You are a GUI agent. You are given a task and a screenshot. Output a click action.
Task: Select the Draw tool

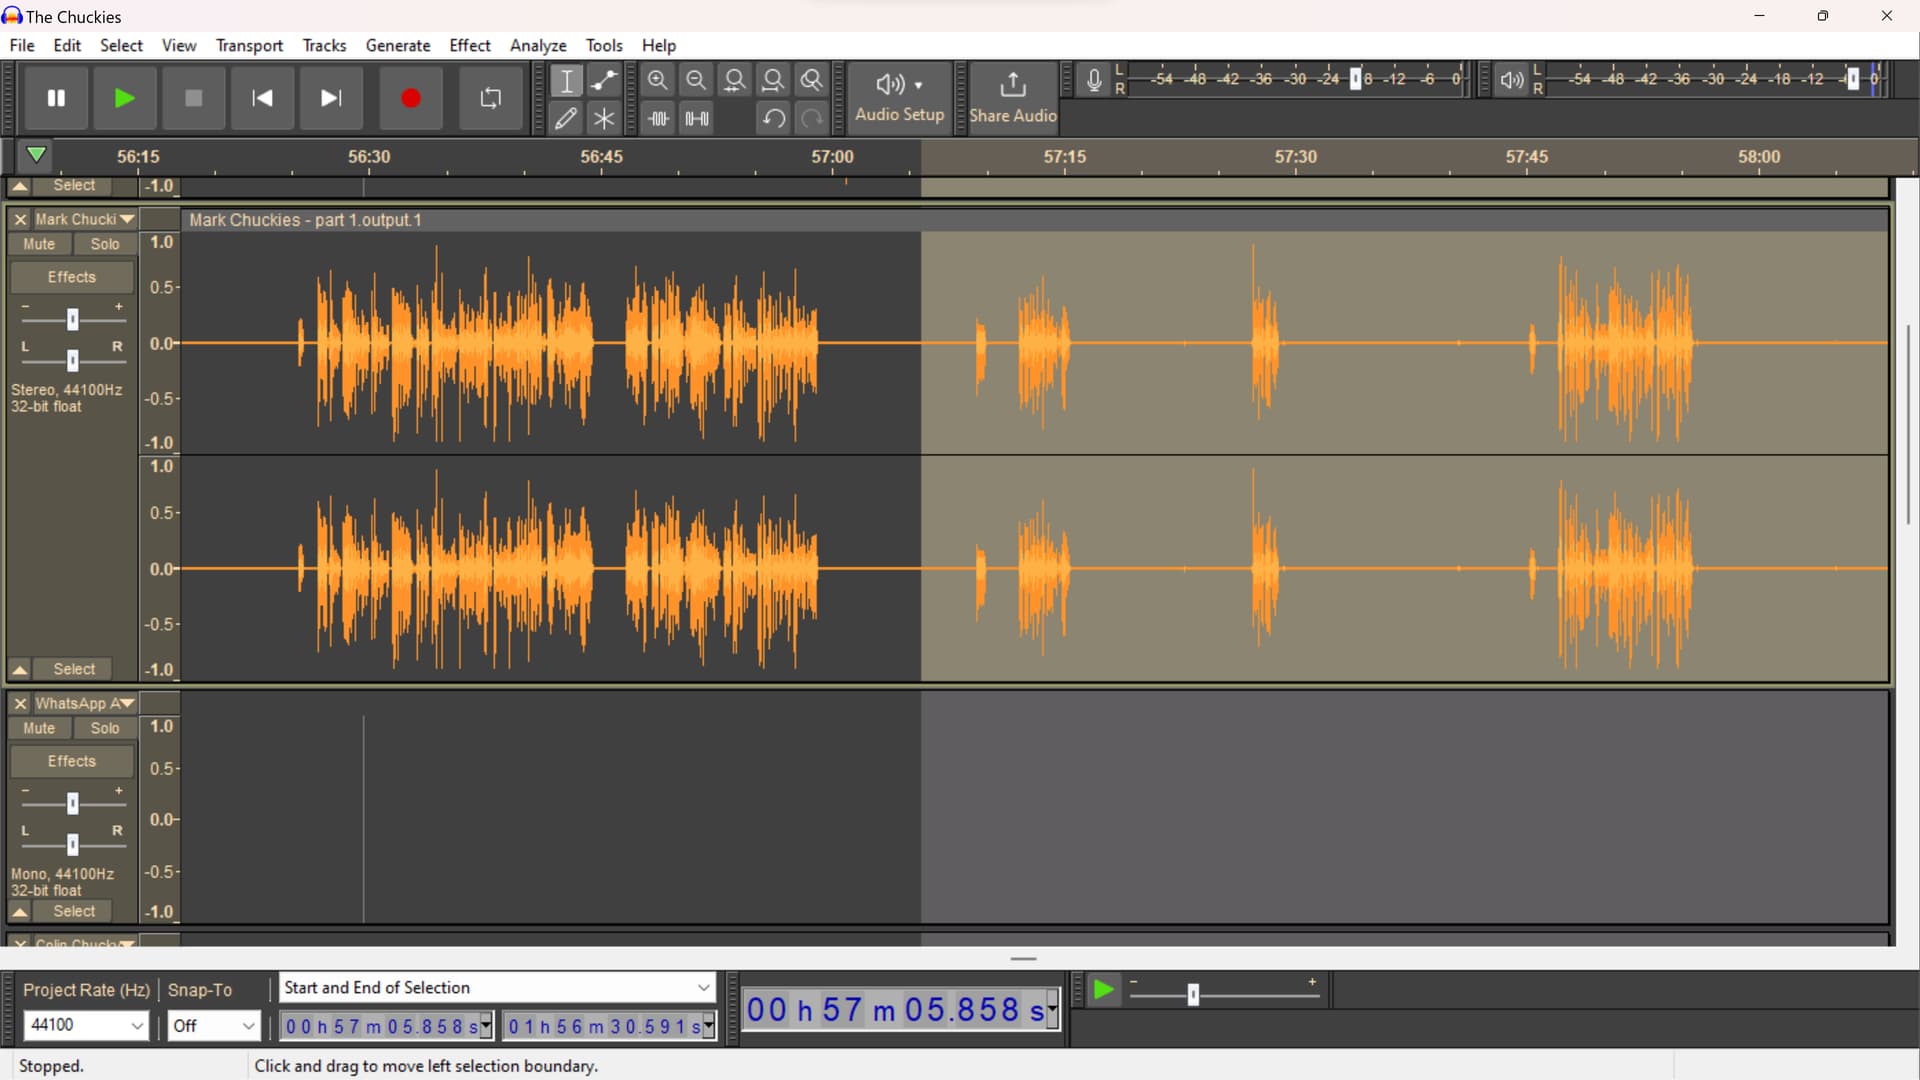click(566, 118)
